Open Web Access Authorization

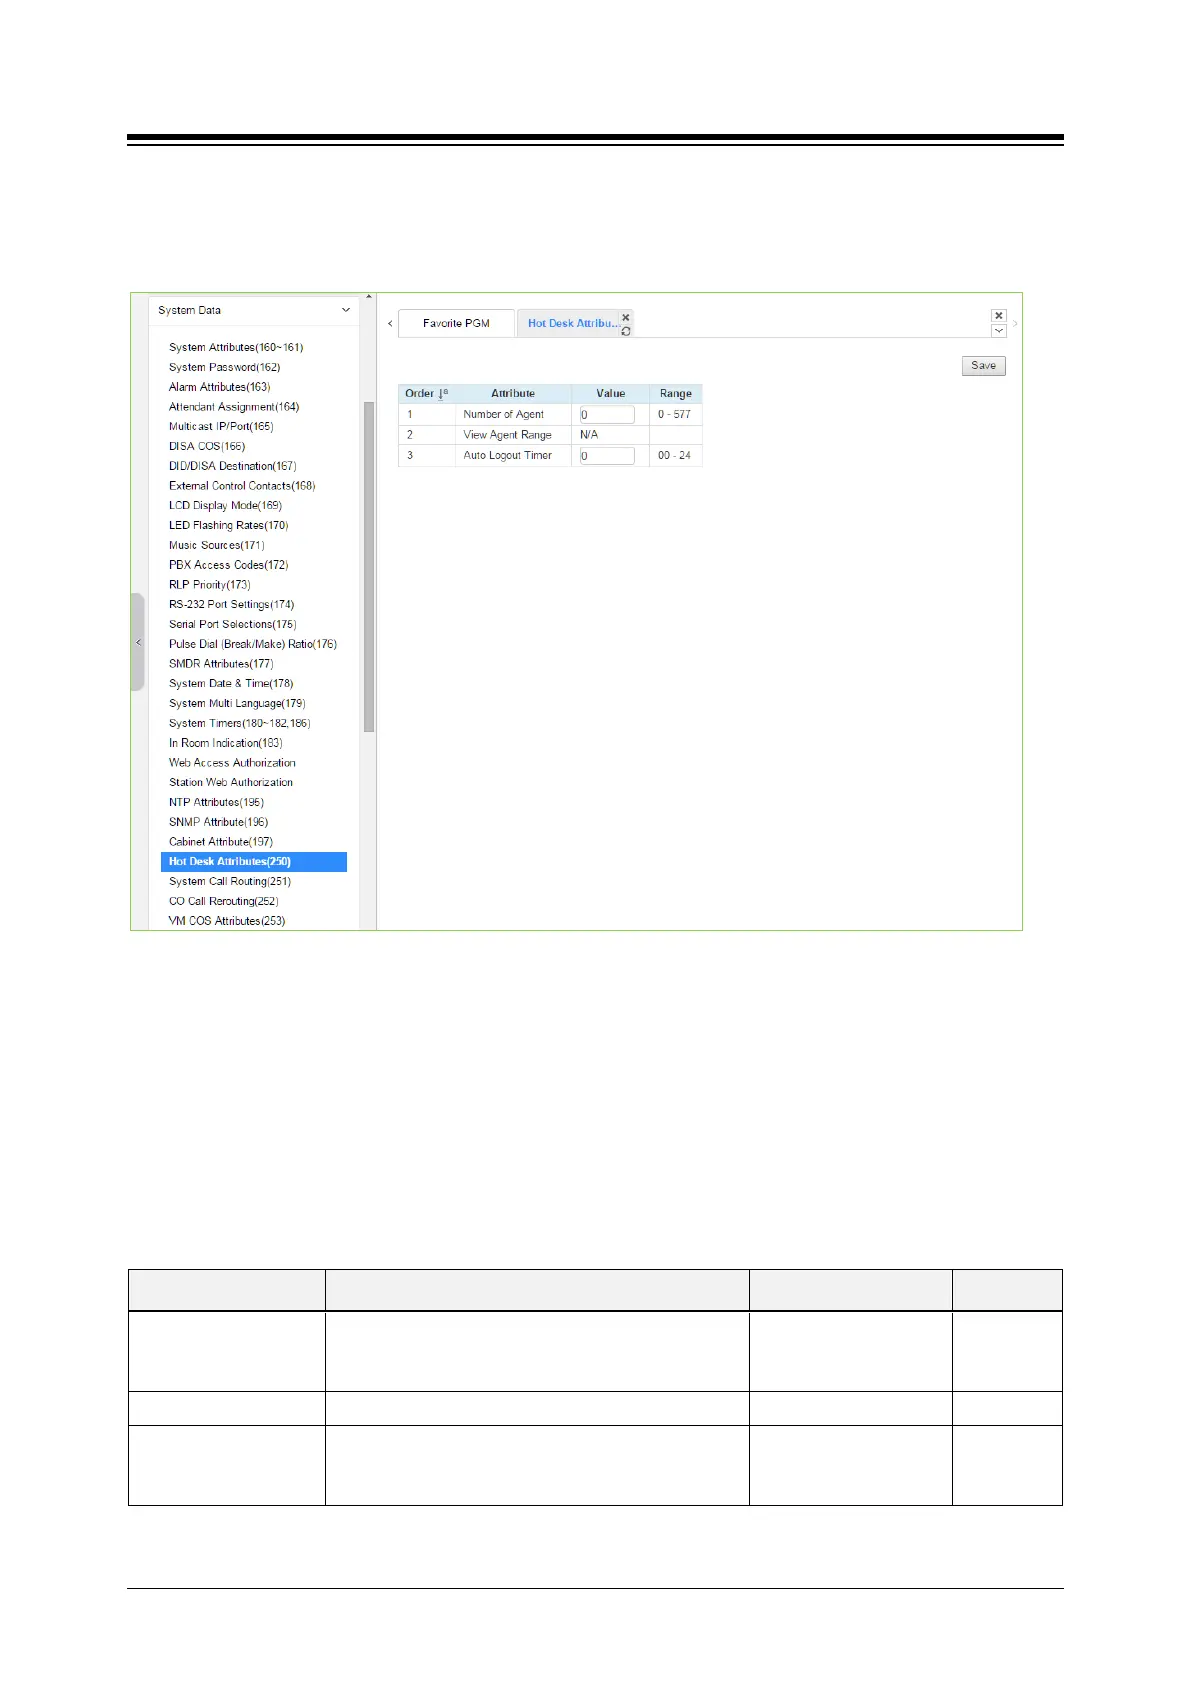232,763
